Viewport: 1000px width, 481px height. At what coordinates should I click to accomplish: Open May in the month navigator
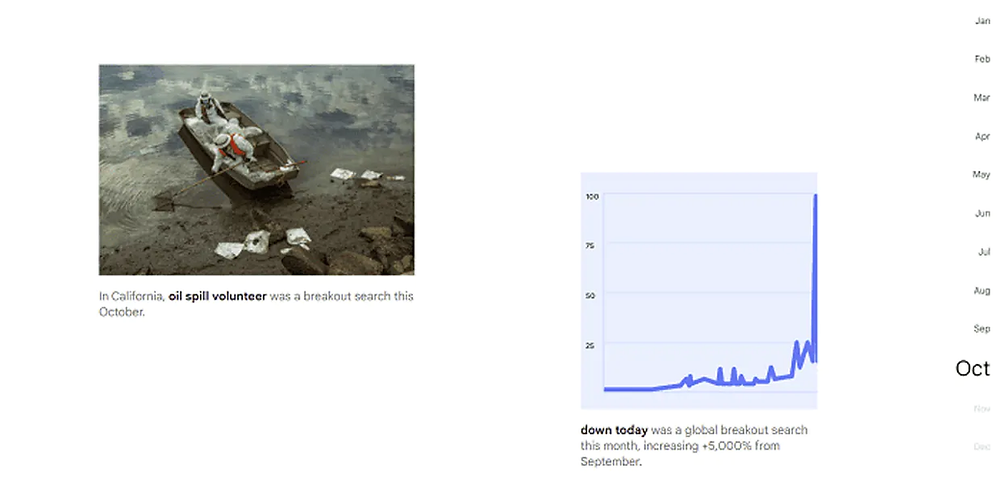(x=981, y=174)
